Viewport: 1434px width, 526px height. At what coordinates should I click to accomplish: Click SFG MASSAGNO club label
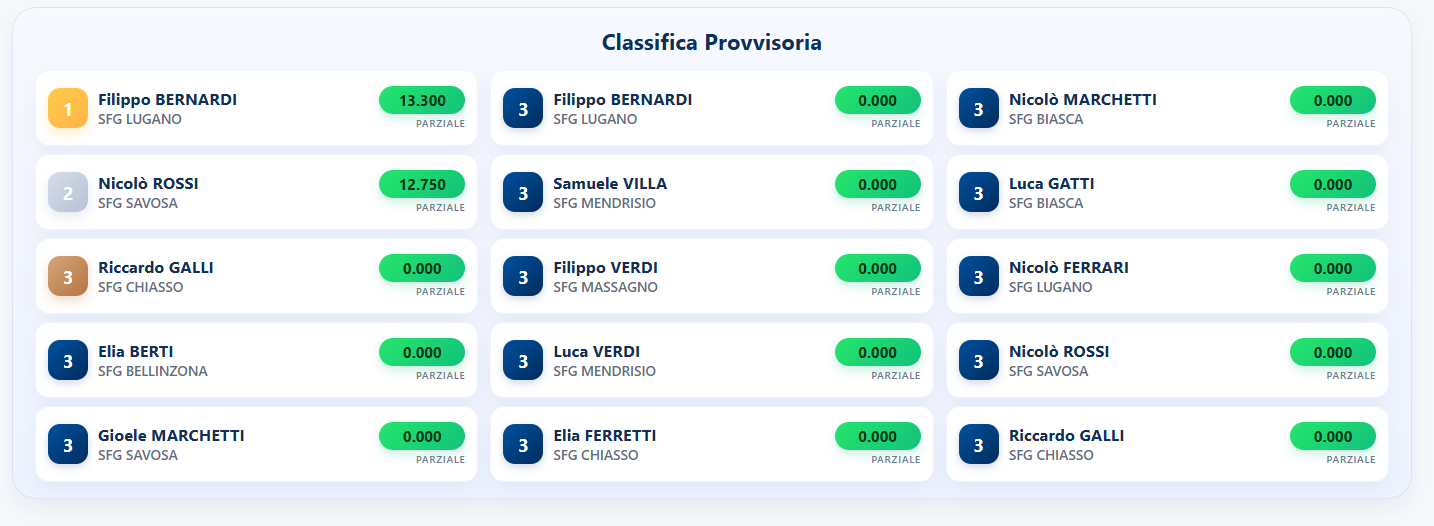(x=605, y=287)
